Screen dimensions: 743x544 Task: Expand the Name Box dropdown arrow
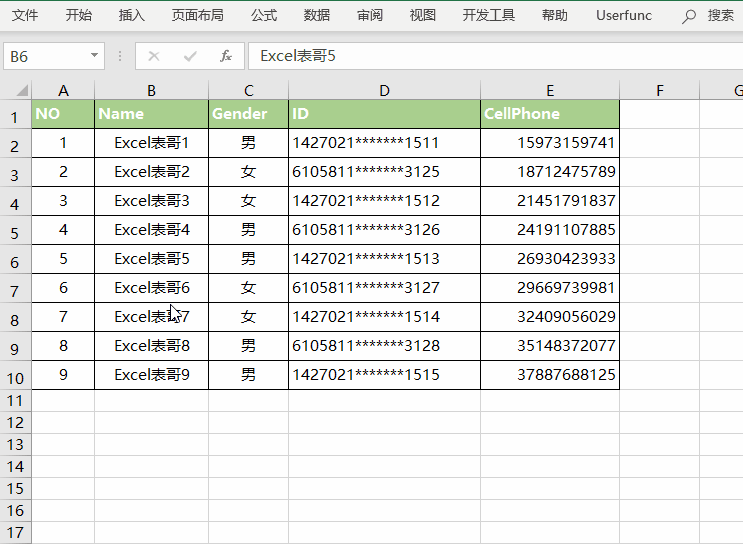click(x=94, y=55)
